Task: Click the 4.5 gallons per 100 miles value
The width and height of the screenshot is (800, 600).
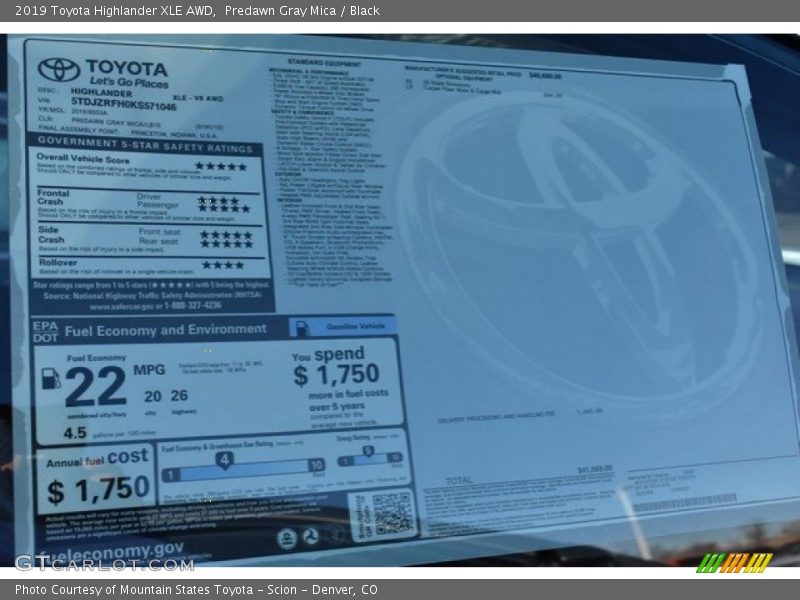Action: click(75, 433)
